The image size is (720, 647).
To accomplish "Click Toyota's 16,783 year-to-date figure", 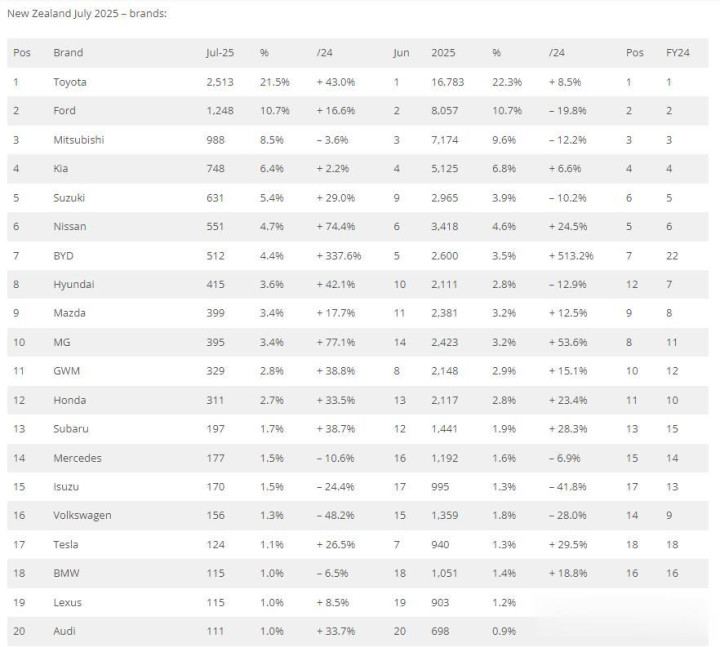I will click(447, 82).
